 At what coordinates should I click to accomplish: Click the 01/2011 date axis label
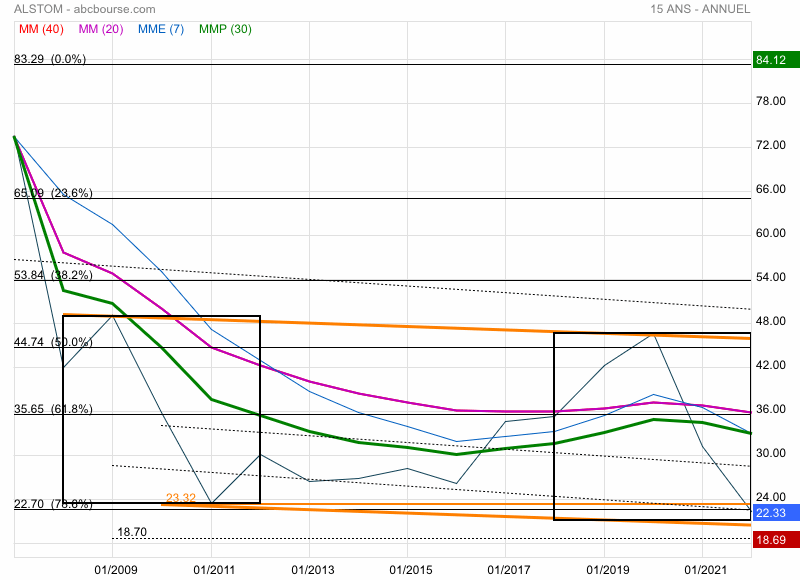(x=214, y=570)
